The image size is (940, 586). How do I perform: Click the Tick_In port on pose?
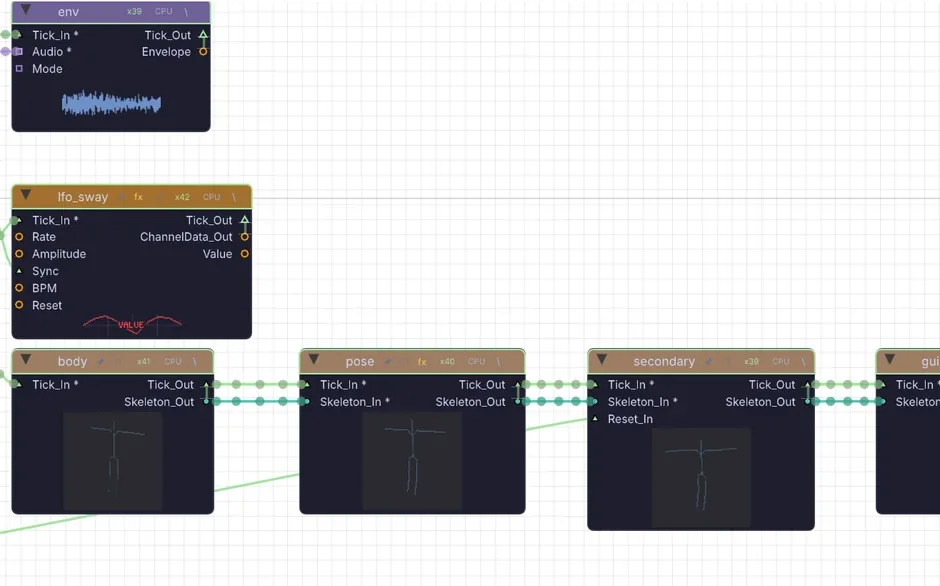coord(306,384)
